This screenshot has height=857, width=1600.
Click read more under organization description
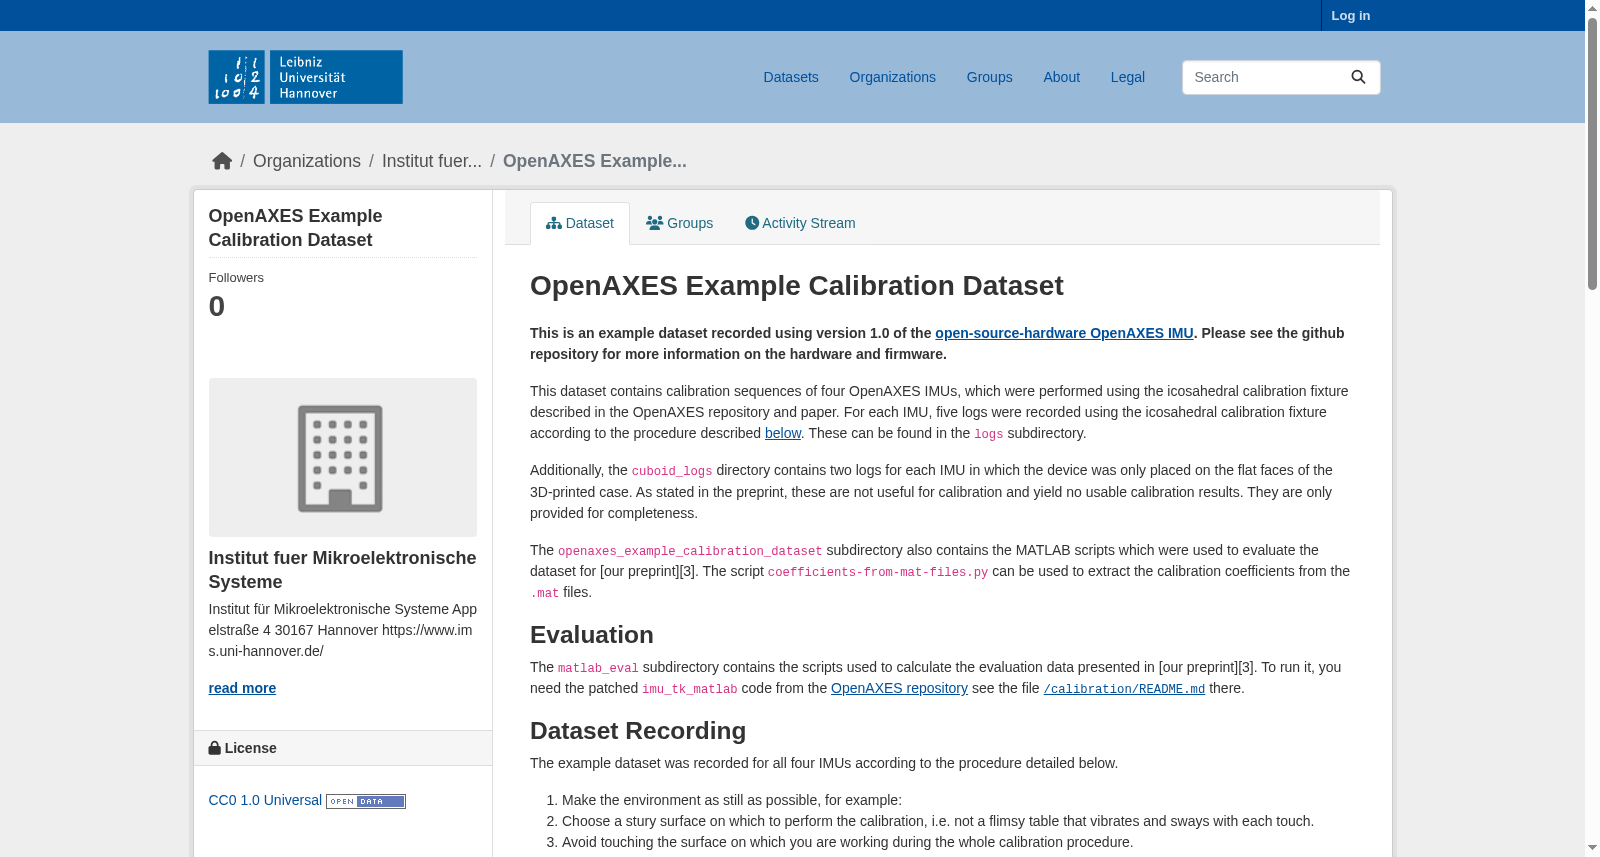tap(242, 688)
